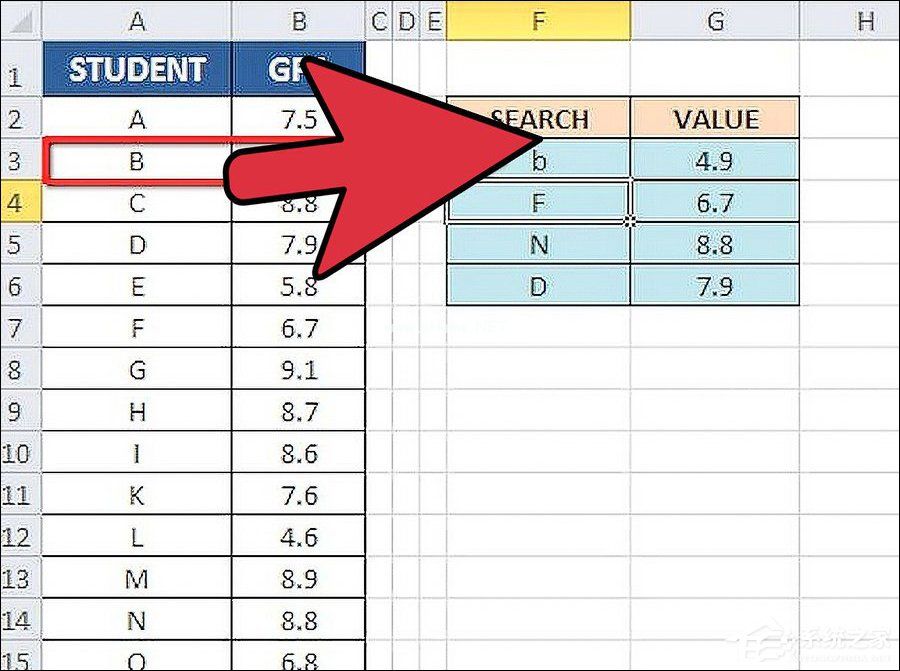
Task: Select column header G
Action: tap(714, 21)
